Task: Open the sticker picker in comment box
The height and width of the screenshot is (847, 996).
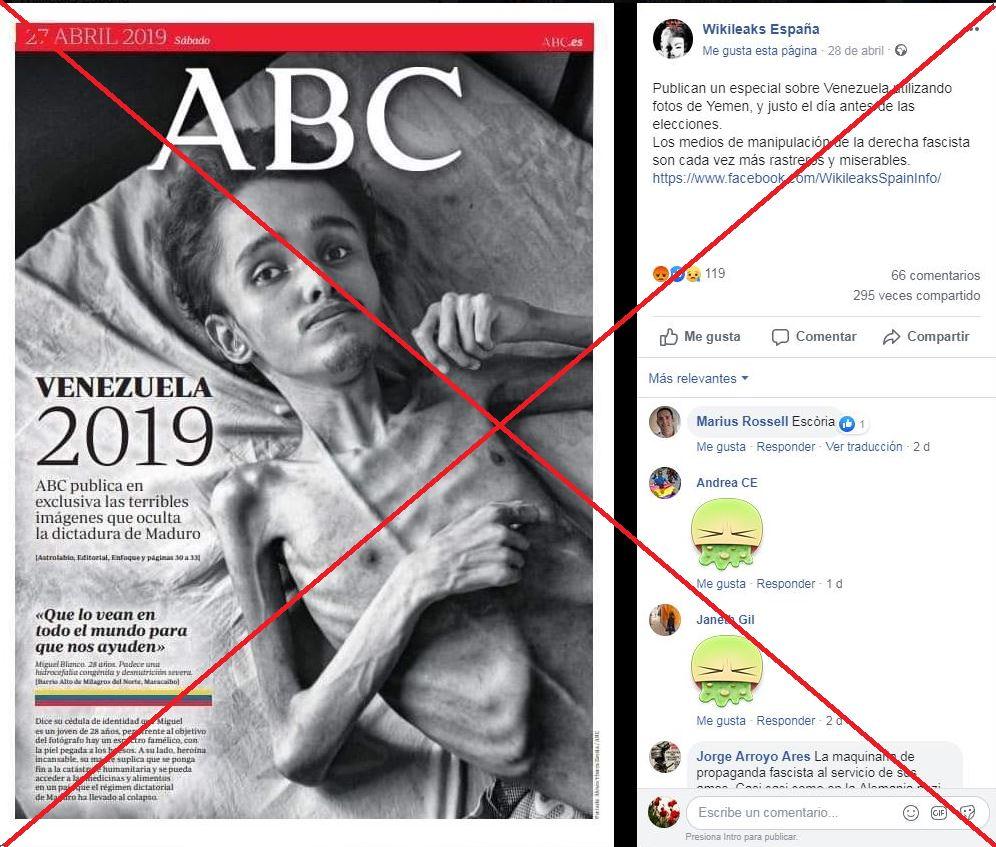Action: coord(967,812)
